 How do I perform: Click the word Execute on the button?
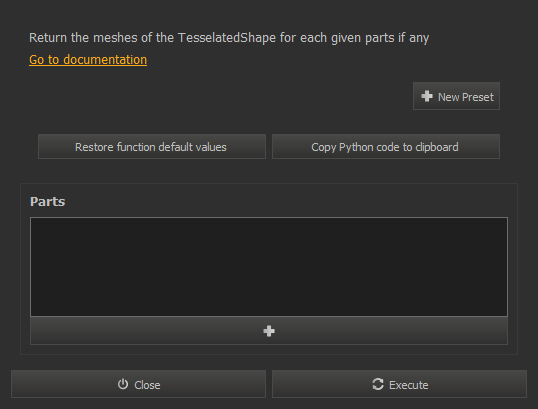pyautogui.click(x=409, y=385)
